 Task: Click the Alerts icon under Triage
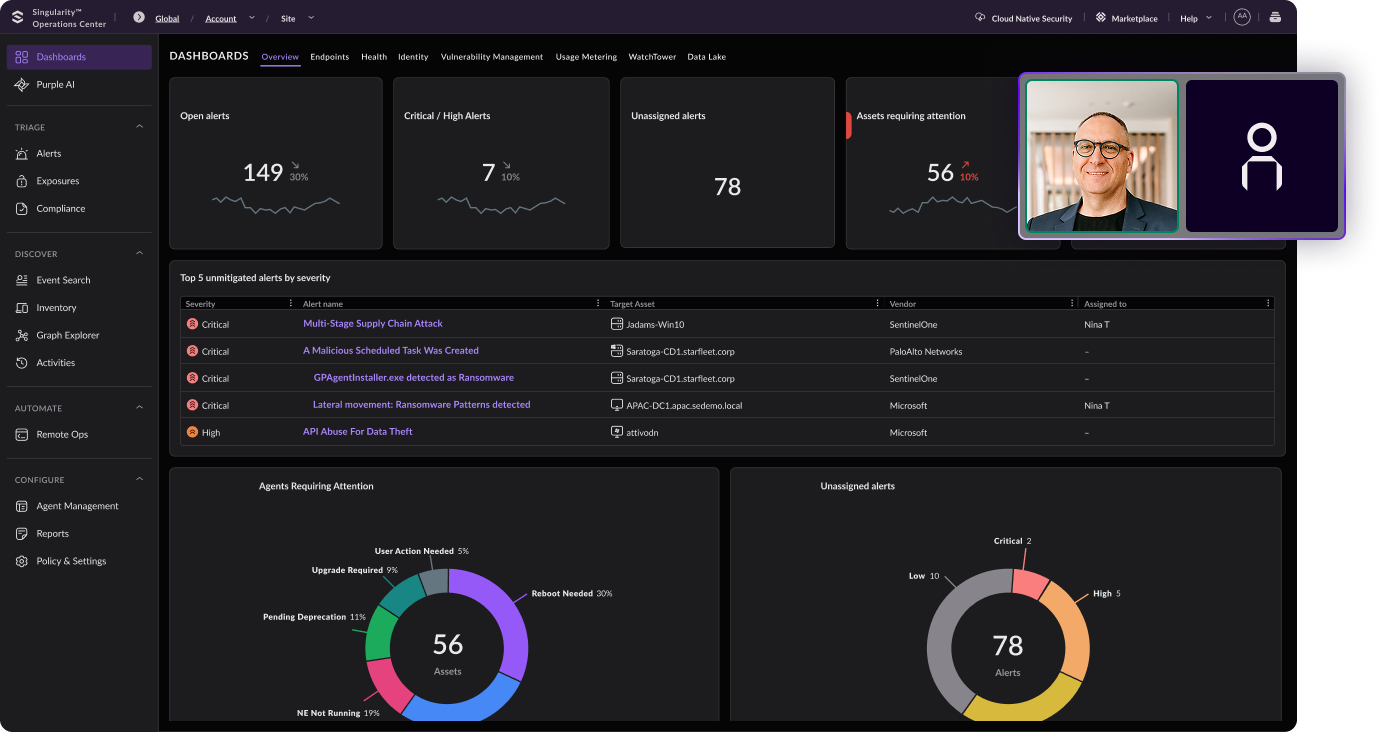(22, 154)
